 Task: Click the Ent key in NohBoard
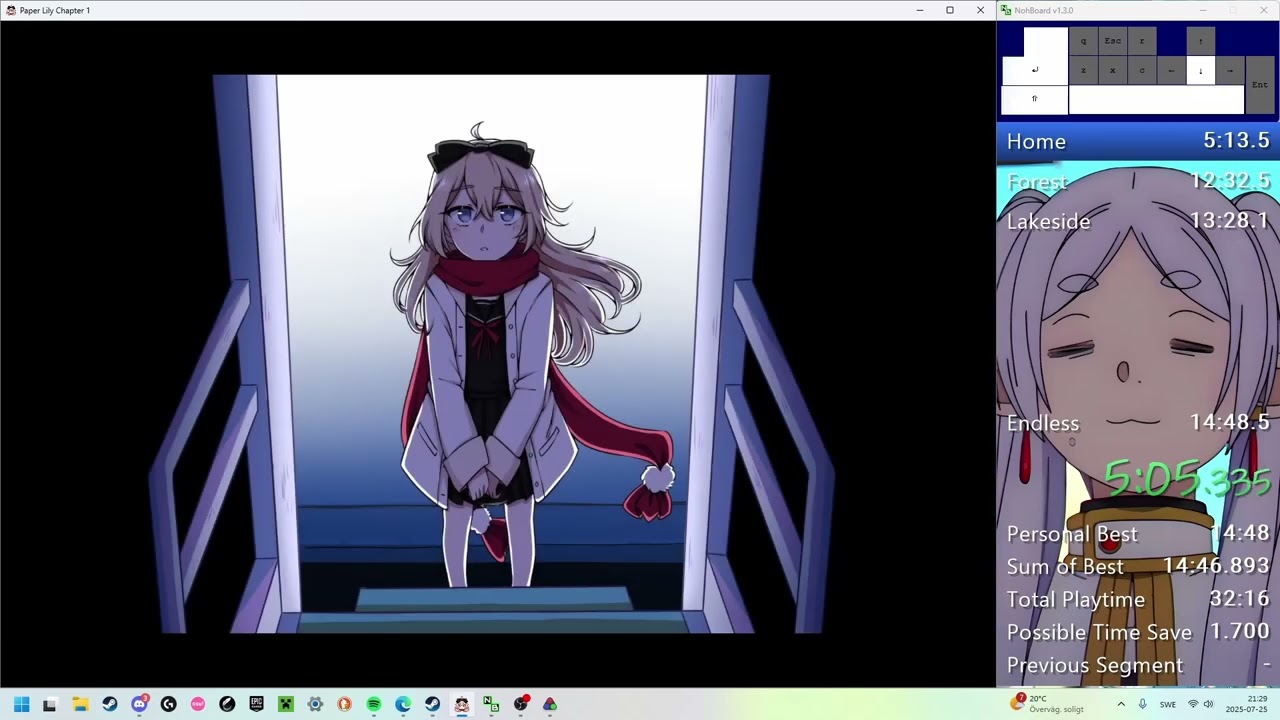[1259, 85]
